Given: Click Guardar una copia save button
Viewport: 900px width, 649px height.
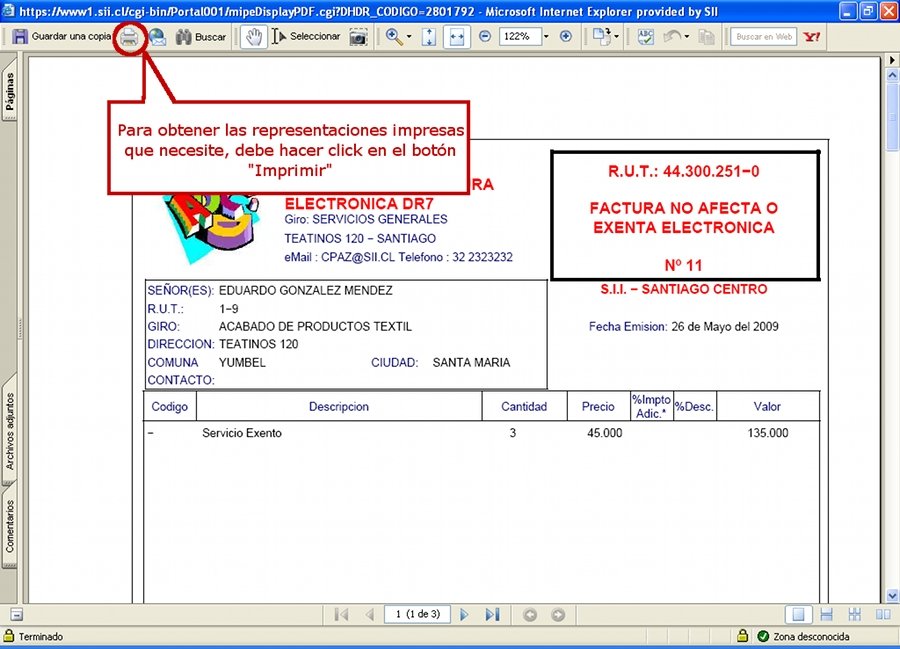Looking at the screenshot, I should 62,37.
